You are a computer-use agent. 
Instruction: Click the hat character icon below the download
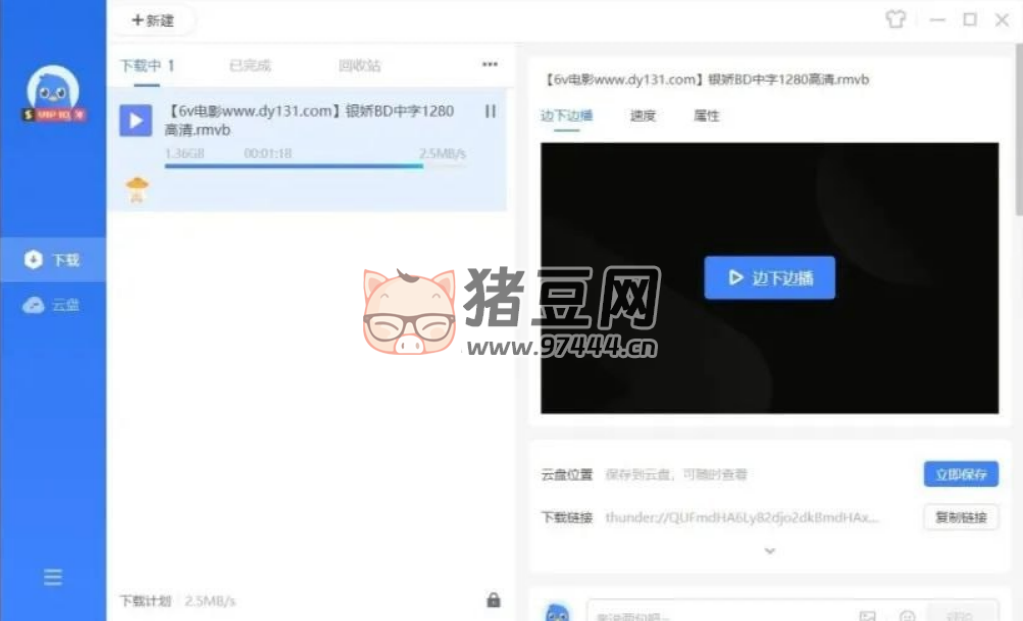pyautogui.click(x=137, y=188)
